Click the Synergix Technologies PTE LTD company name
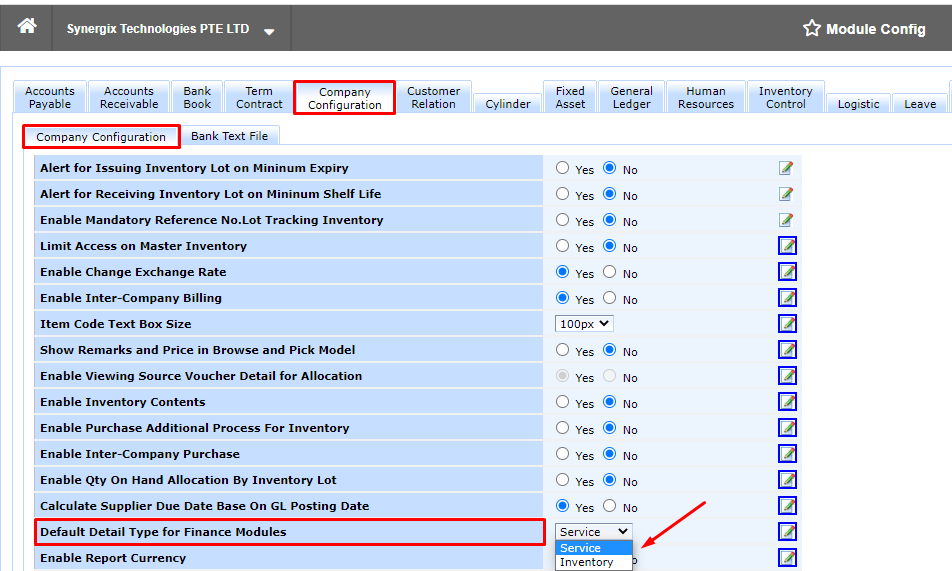Image resolution: width=952 pixels, height=571 pixels. [158, 29]
